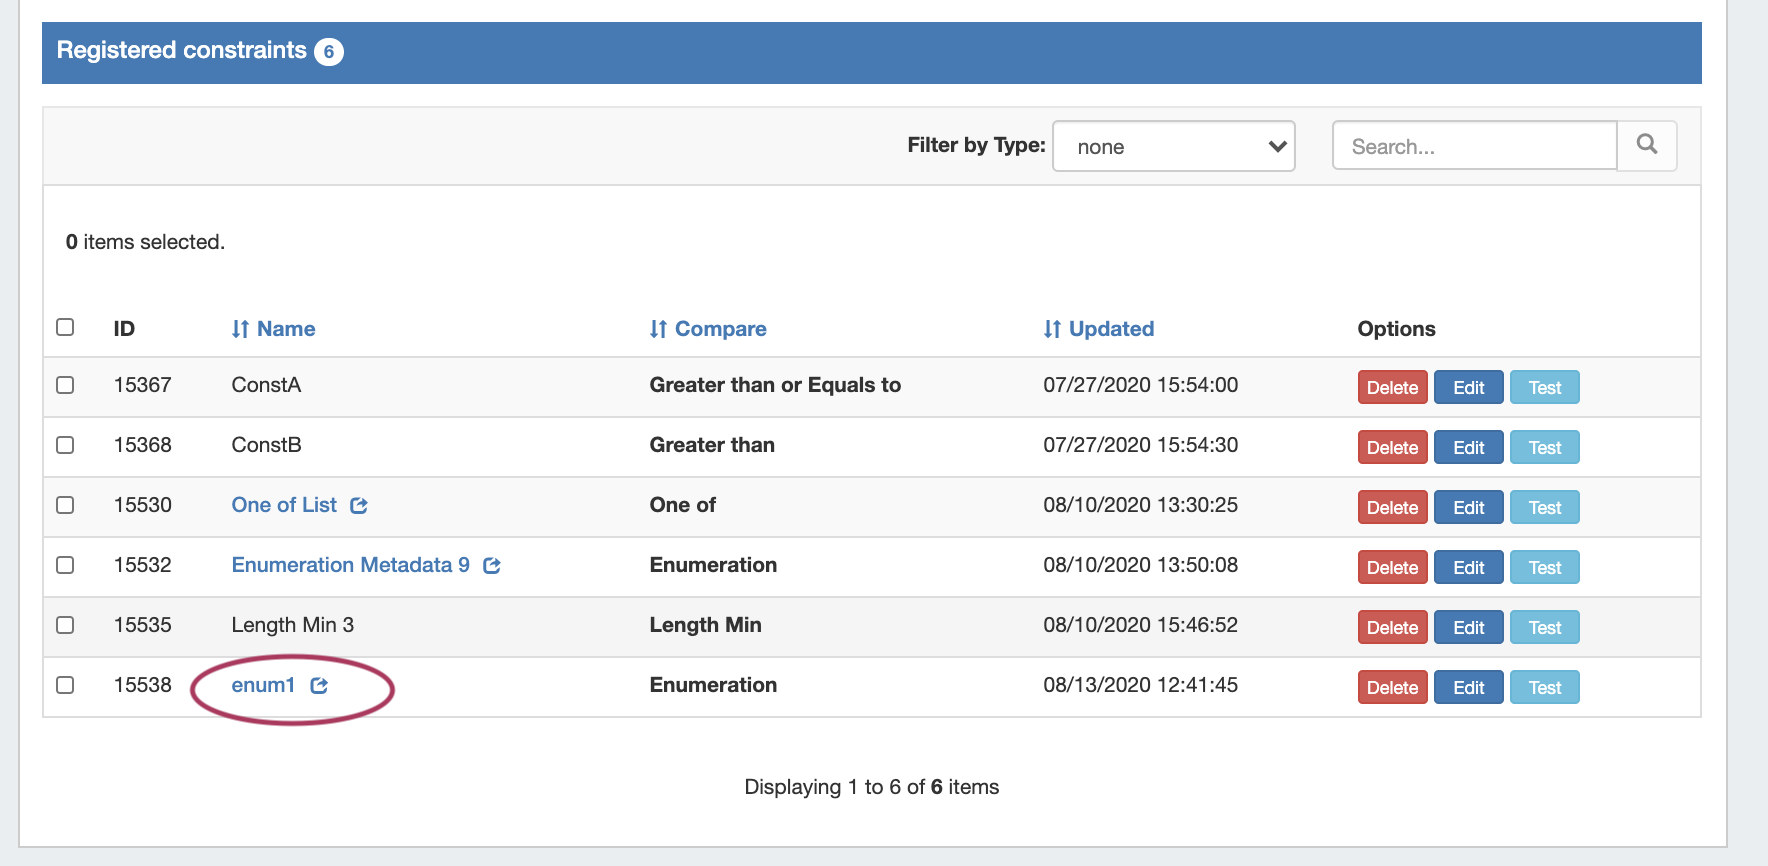
Task: Tick the checkbox for constraint 15538
Action: tap(65, 685)
